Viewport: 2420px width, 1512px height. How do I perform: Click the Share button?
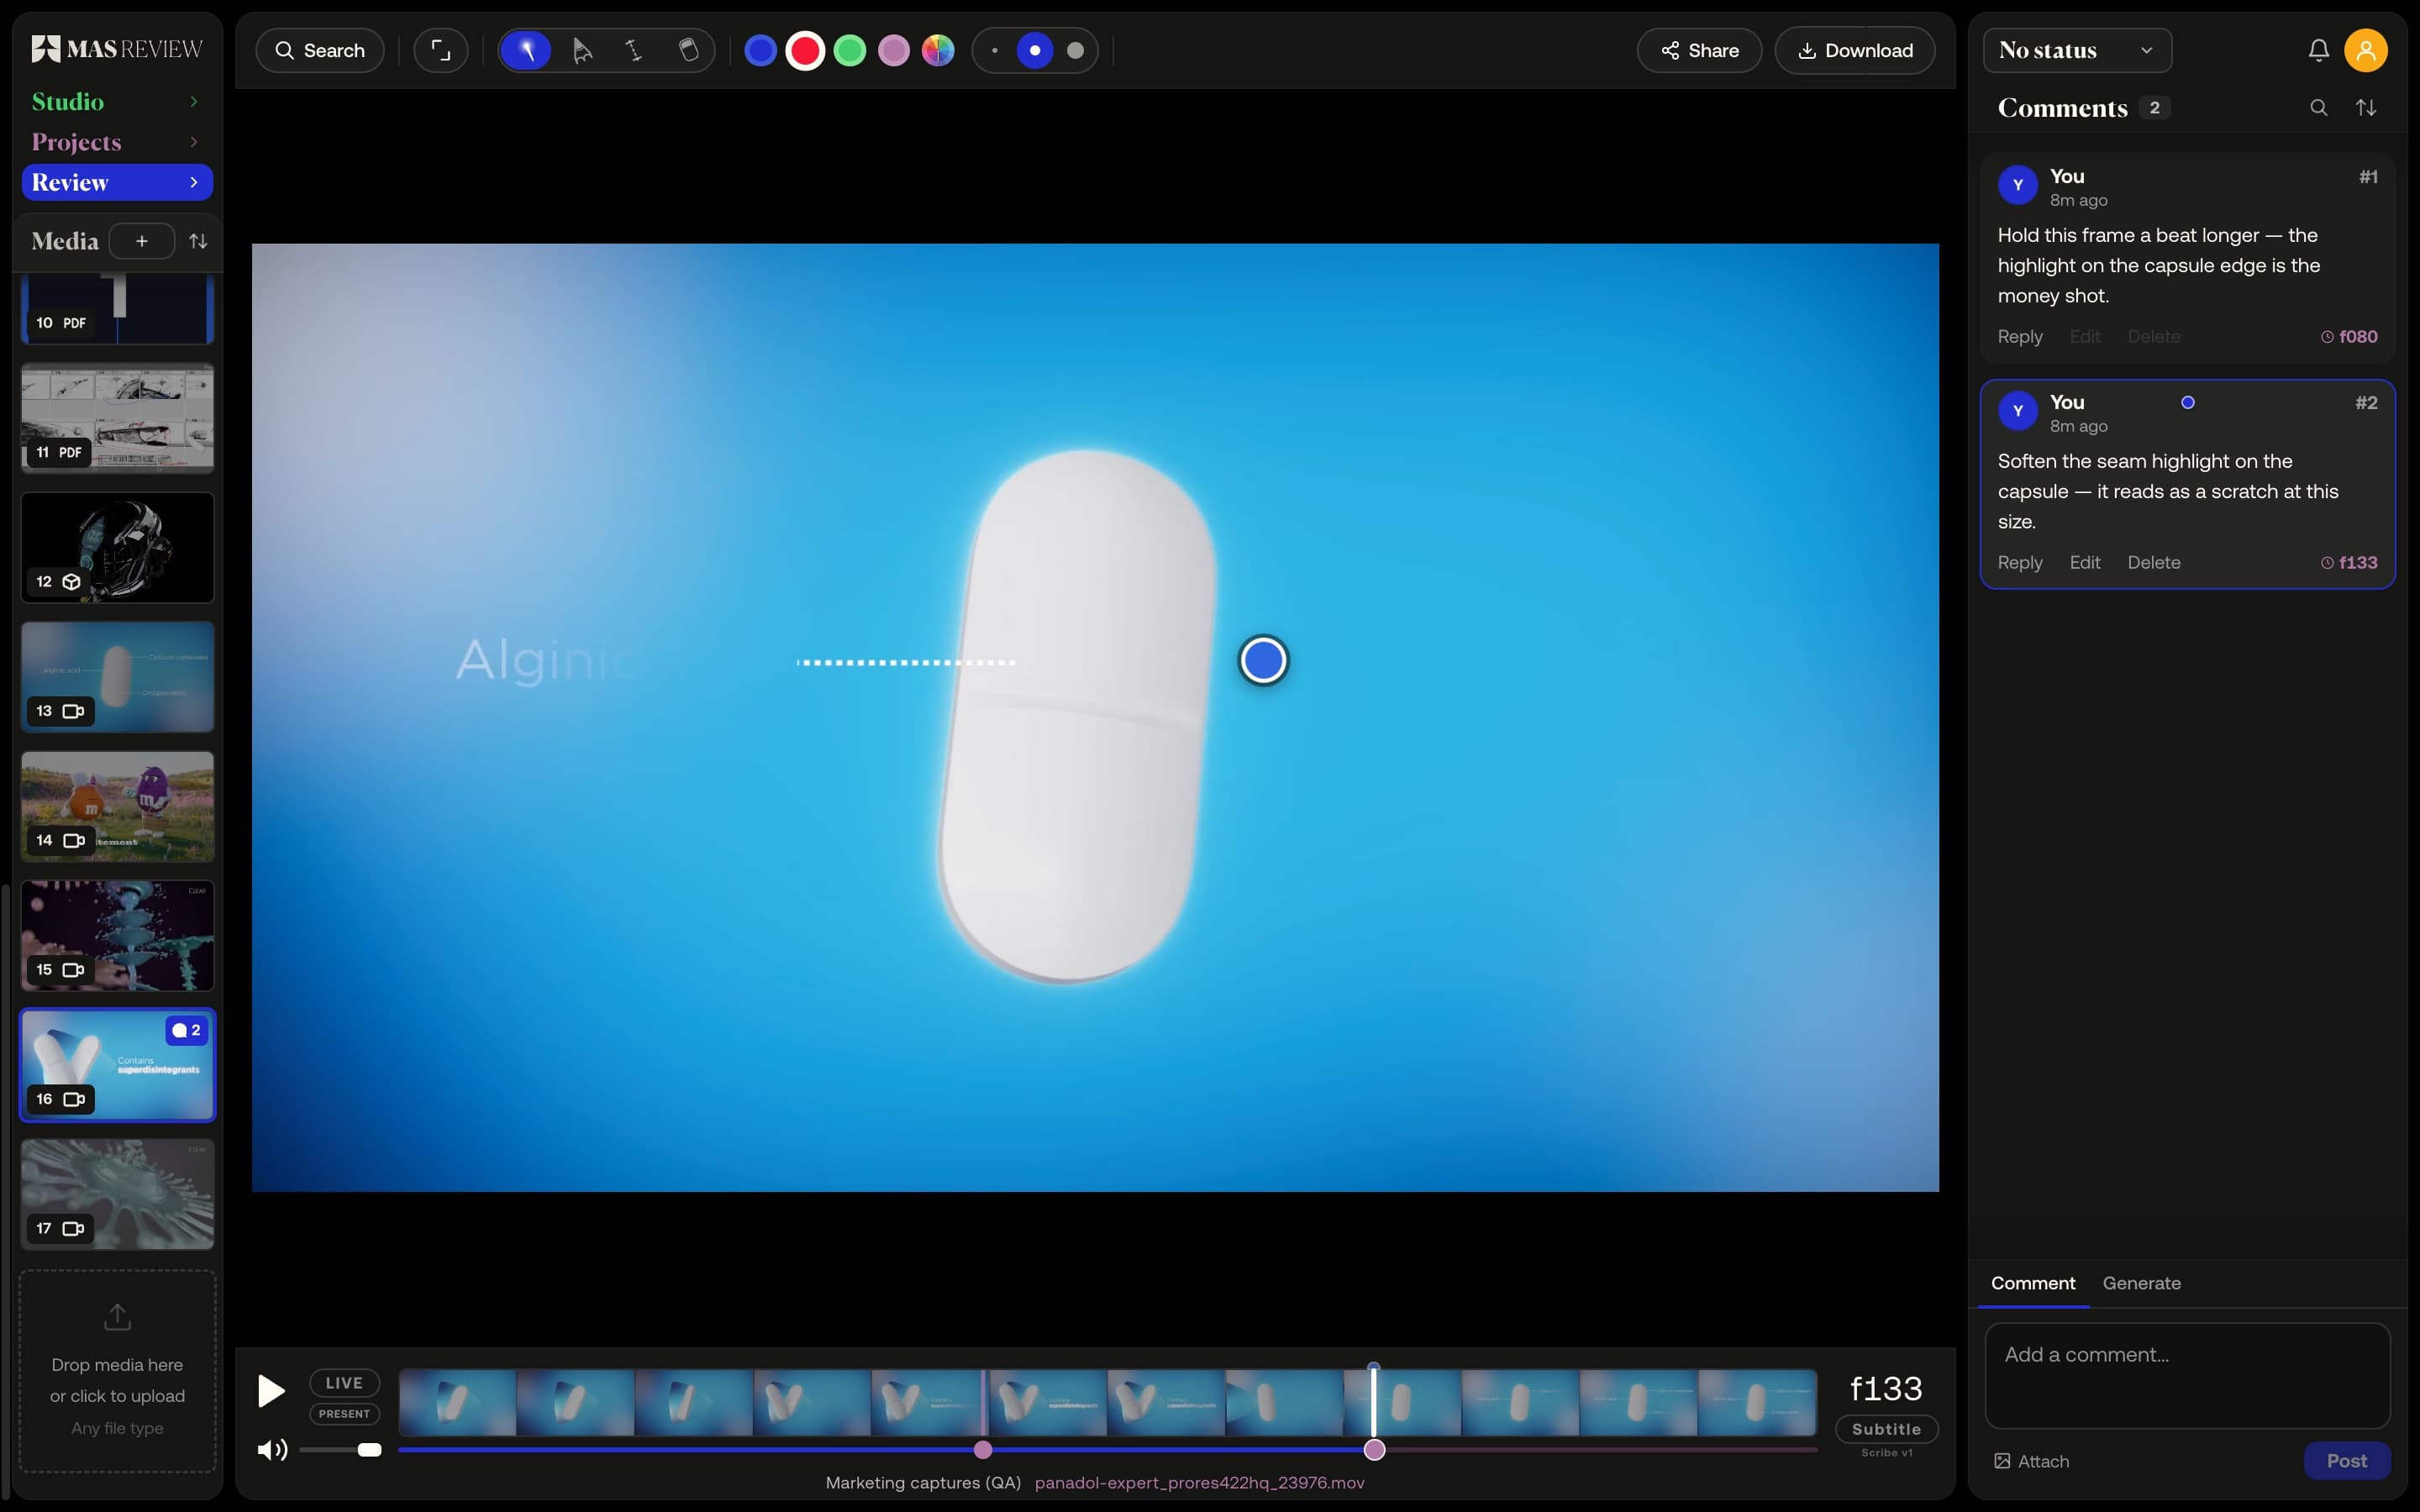click(x=1699, y=50)
